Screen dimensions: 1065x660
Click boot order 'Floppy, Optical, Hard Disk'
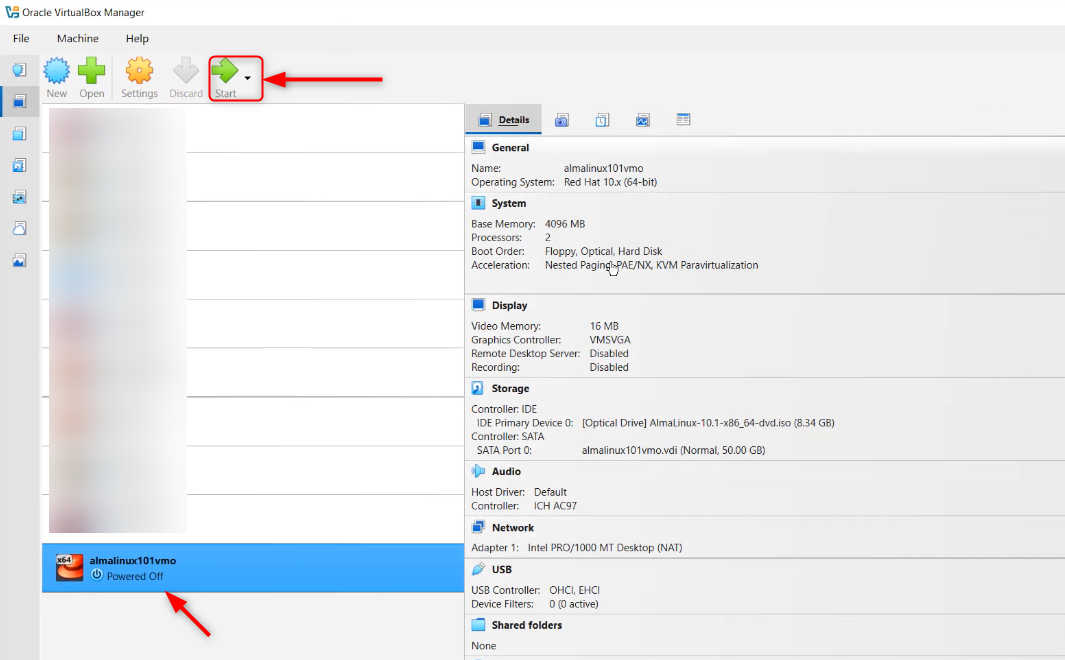coord(603,251)
